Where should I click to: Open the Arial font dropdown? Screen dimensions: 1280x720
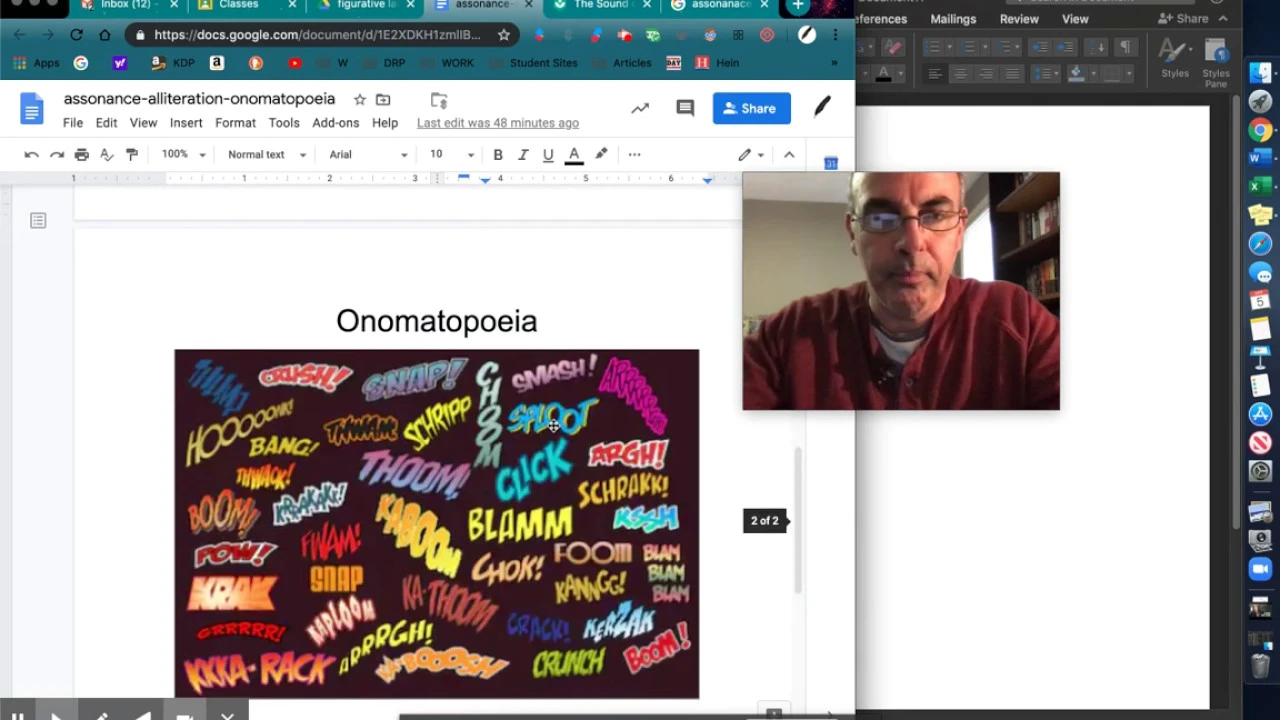tap(368, 154)
